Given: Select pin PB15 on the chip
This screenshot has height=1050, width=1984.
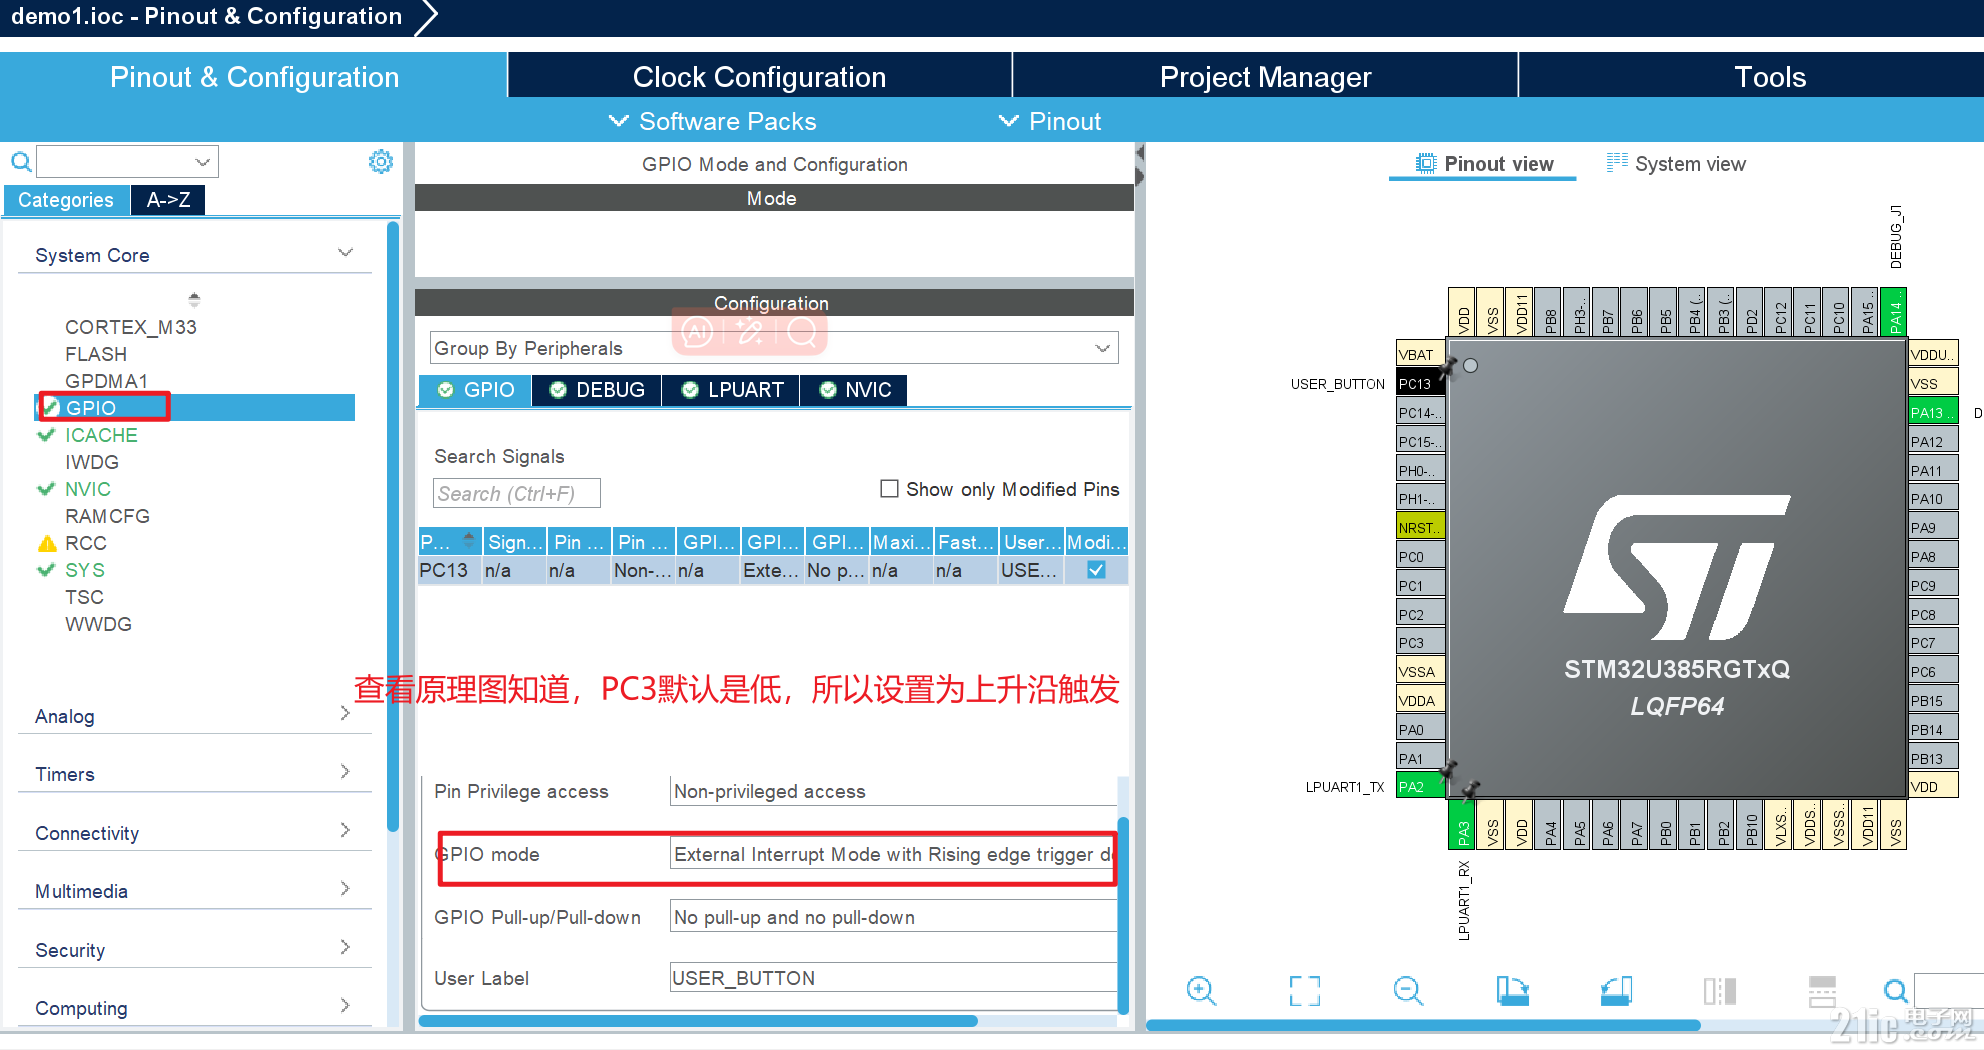Looking at the screenshot, I should point(1933,701).
